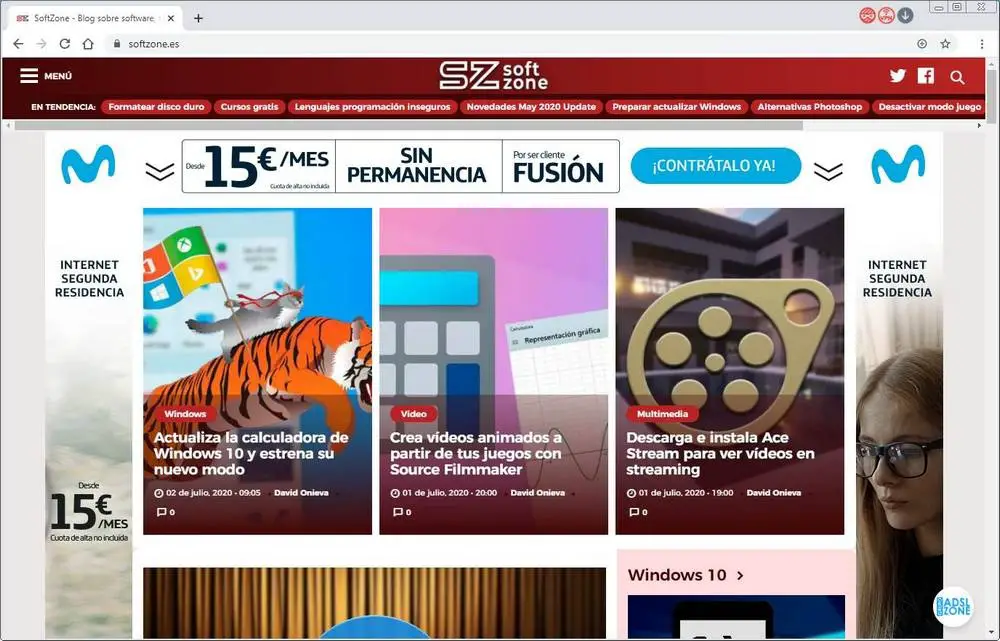Click the right Movistar logo
Screen dimensions: 1000x641
[x=897, y=164]
